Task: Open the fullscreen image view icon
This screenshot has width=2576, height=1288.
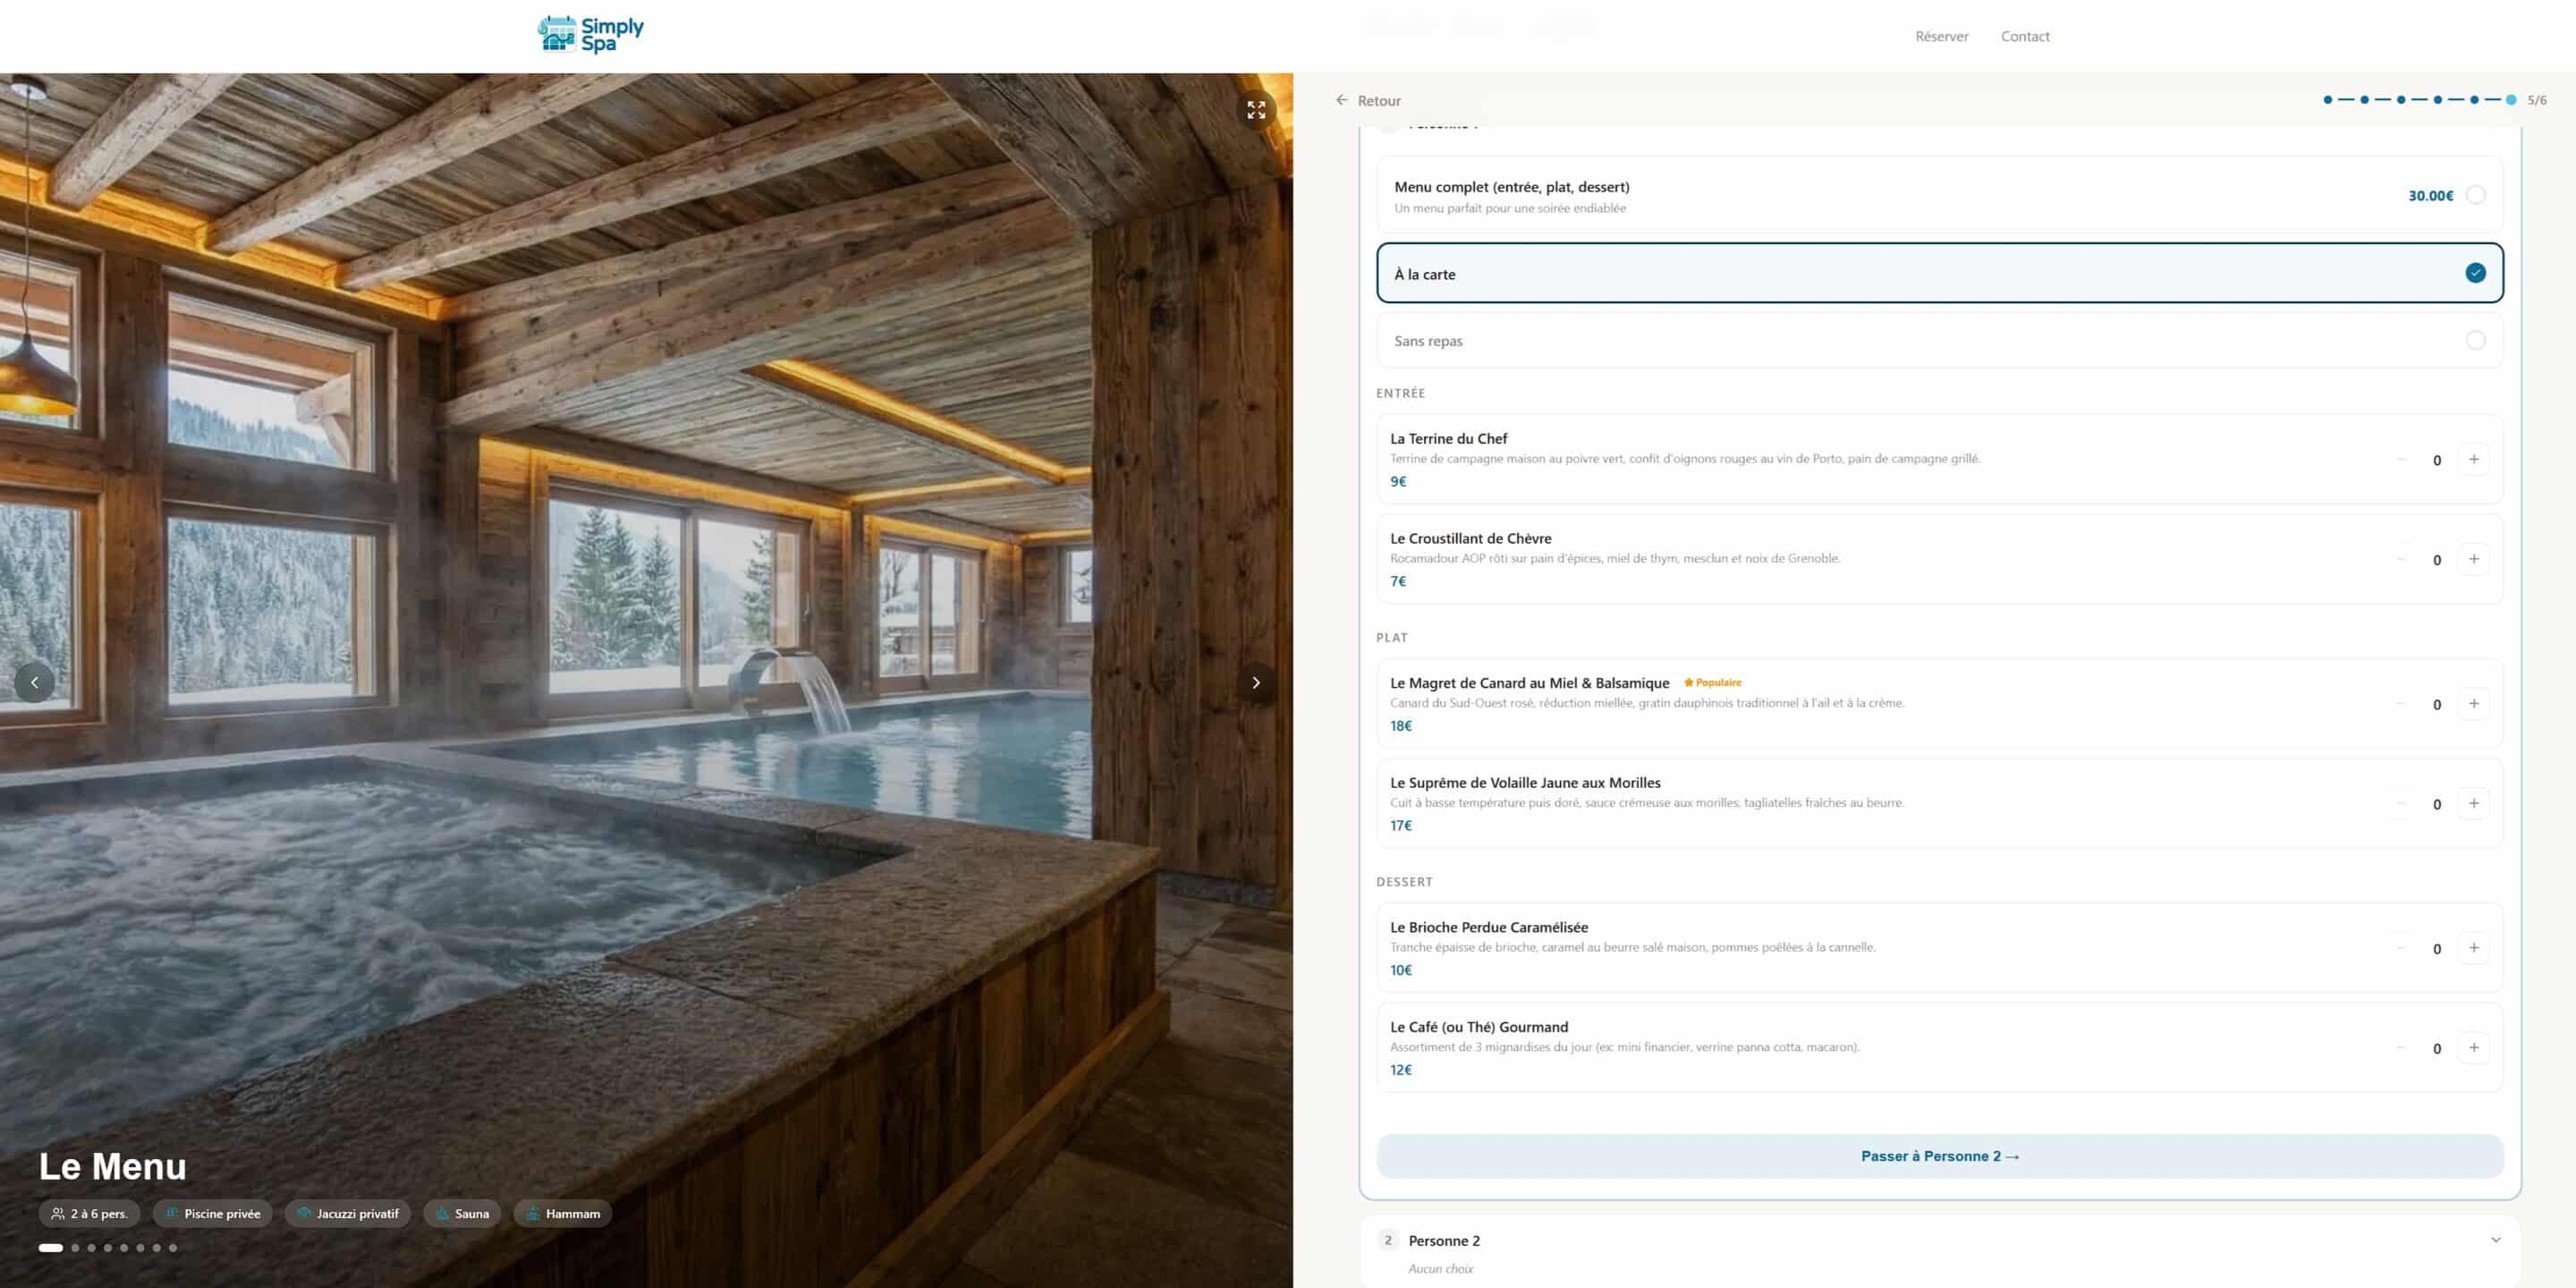Action: pyautogui.click(x=1256, y=110)
